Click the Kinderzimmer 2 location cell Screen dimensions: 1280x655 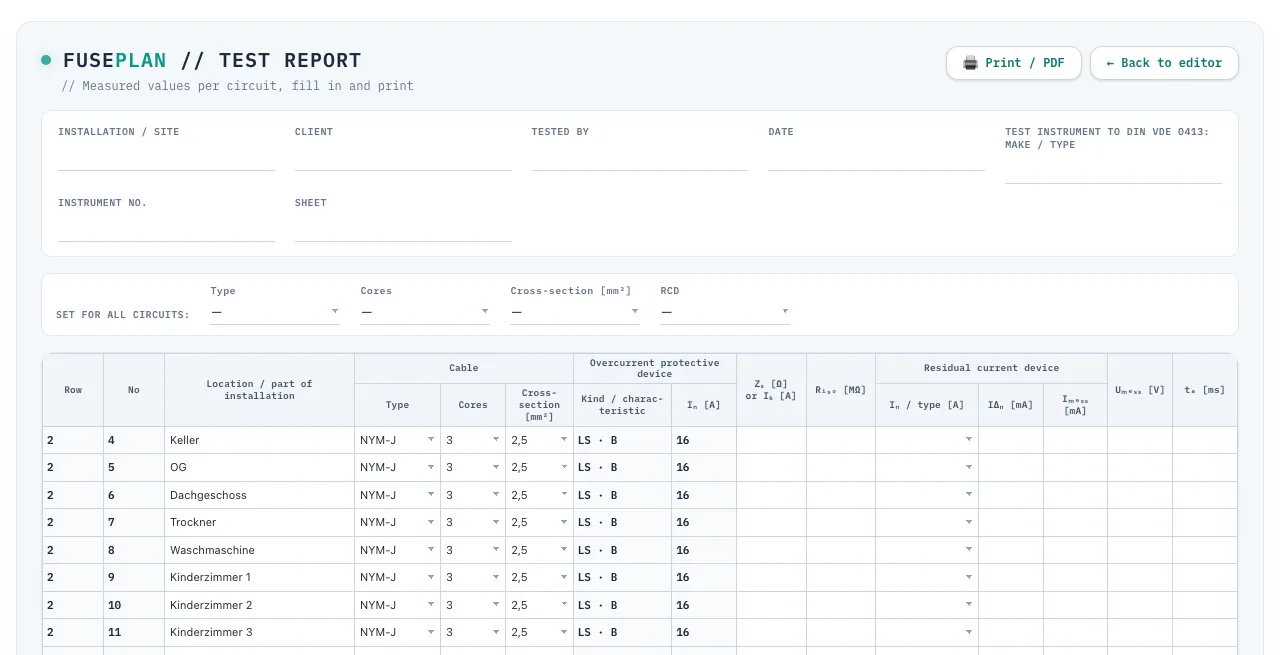(x=259, y=605)
